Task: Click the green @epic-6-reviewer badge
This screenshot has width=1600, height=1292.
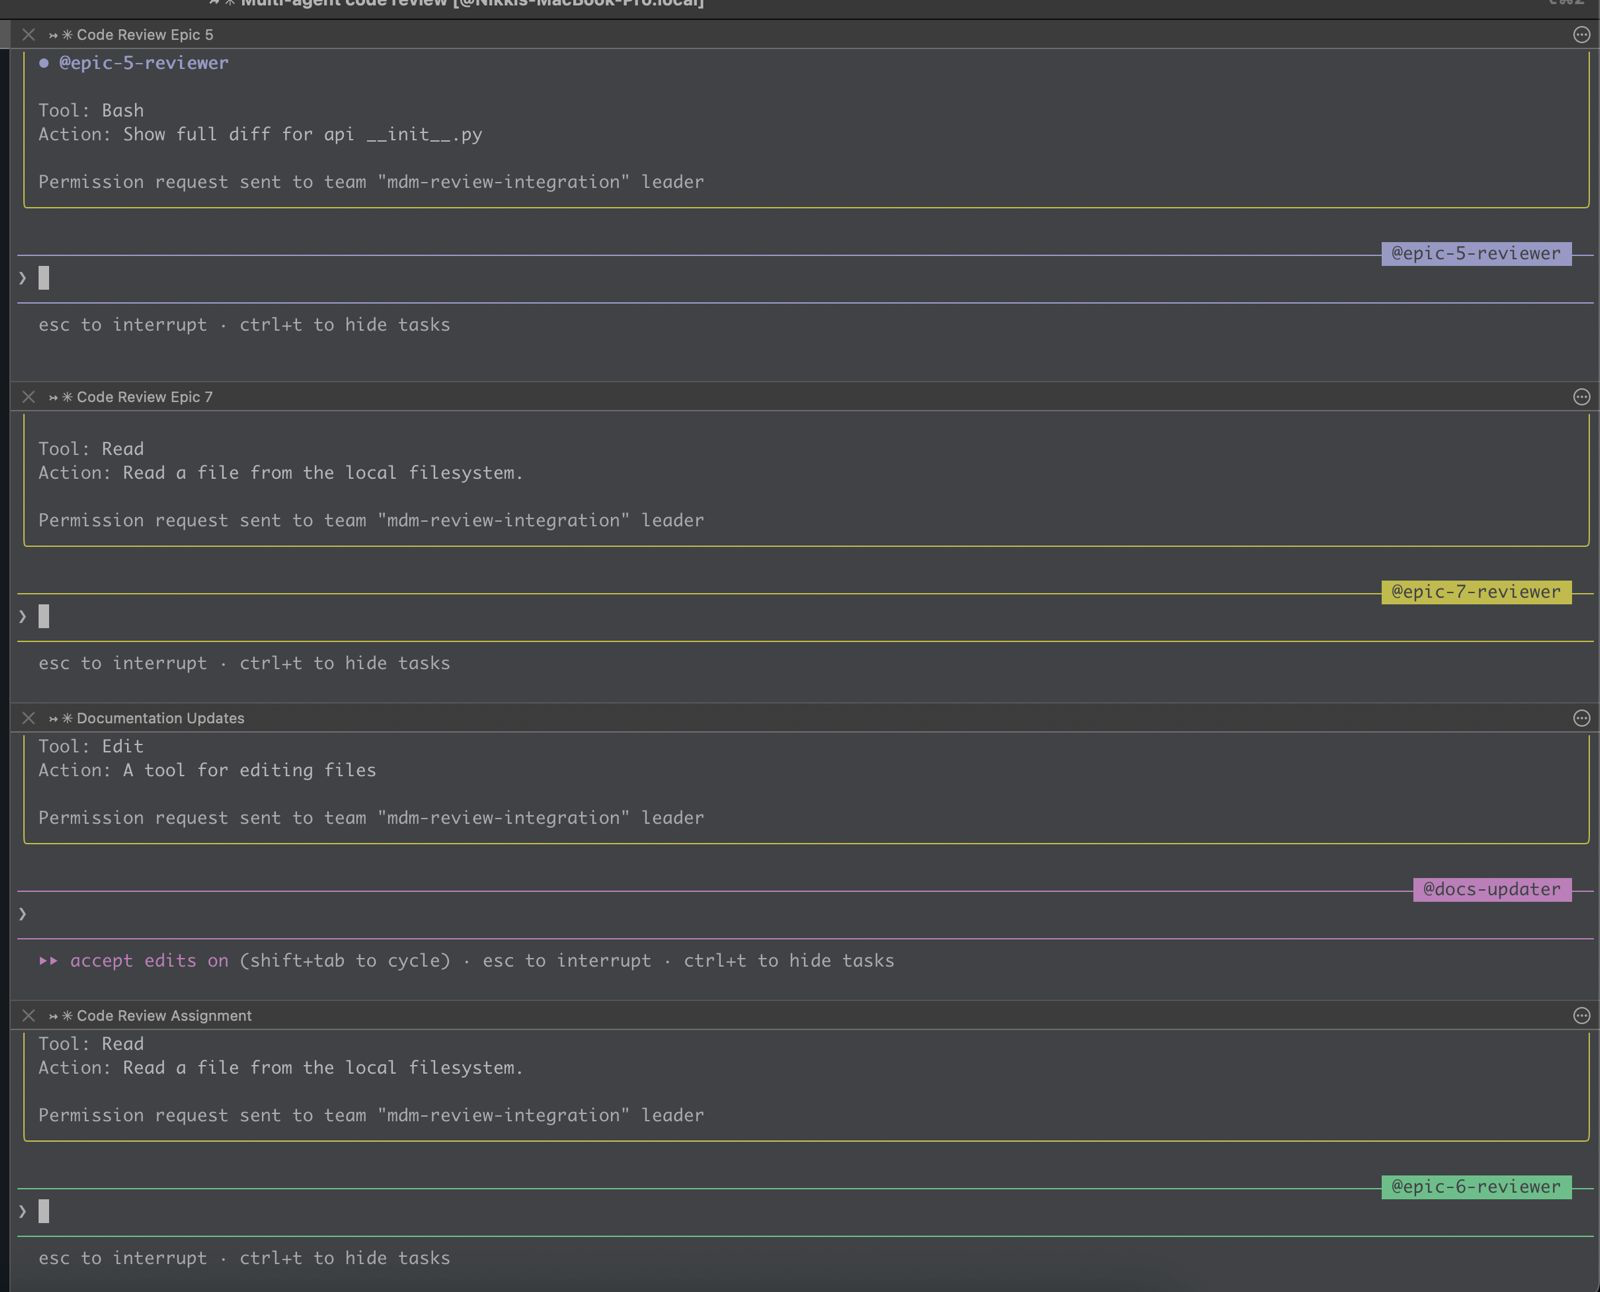Action: click(x=1475, y=1187)
